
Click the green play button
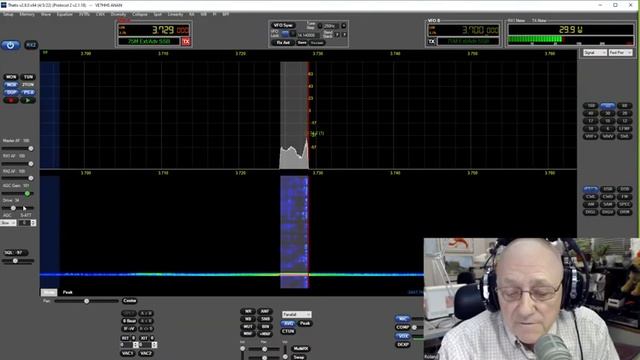click(28, 100)
